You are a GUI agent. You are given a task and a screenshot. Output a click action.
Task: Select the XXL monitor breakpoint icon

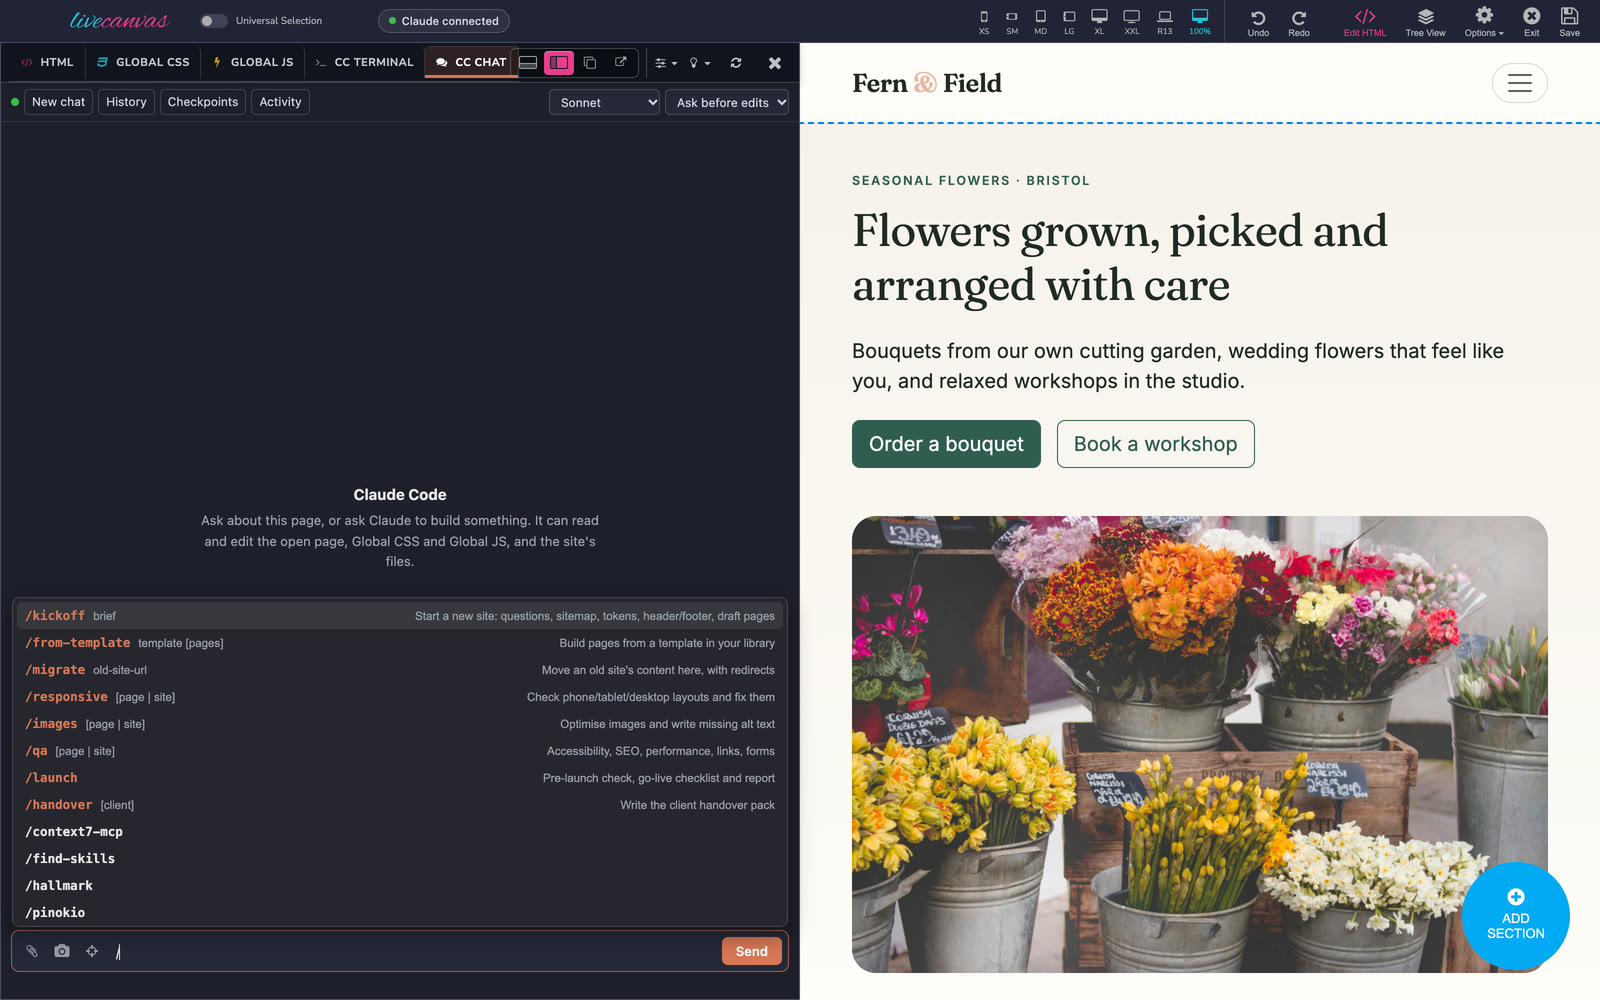(1131, 17)
